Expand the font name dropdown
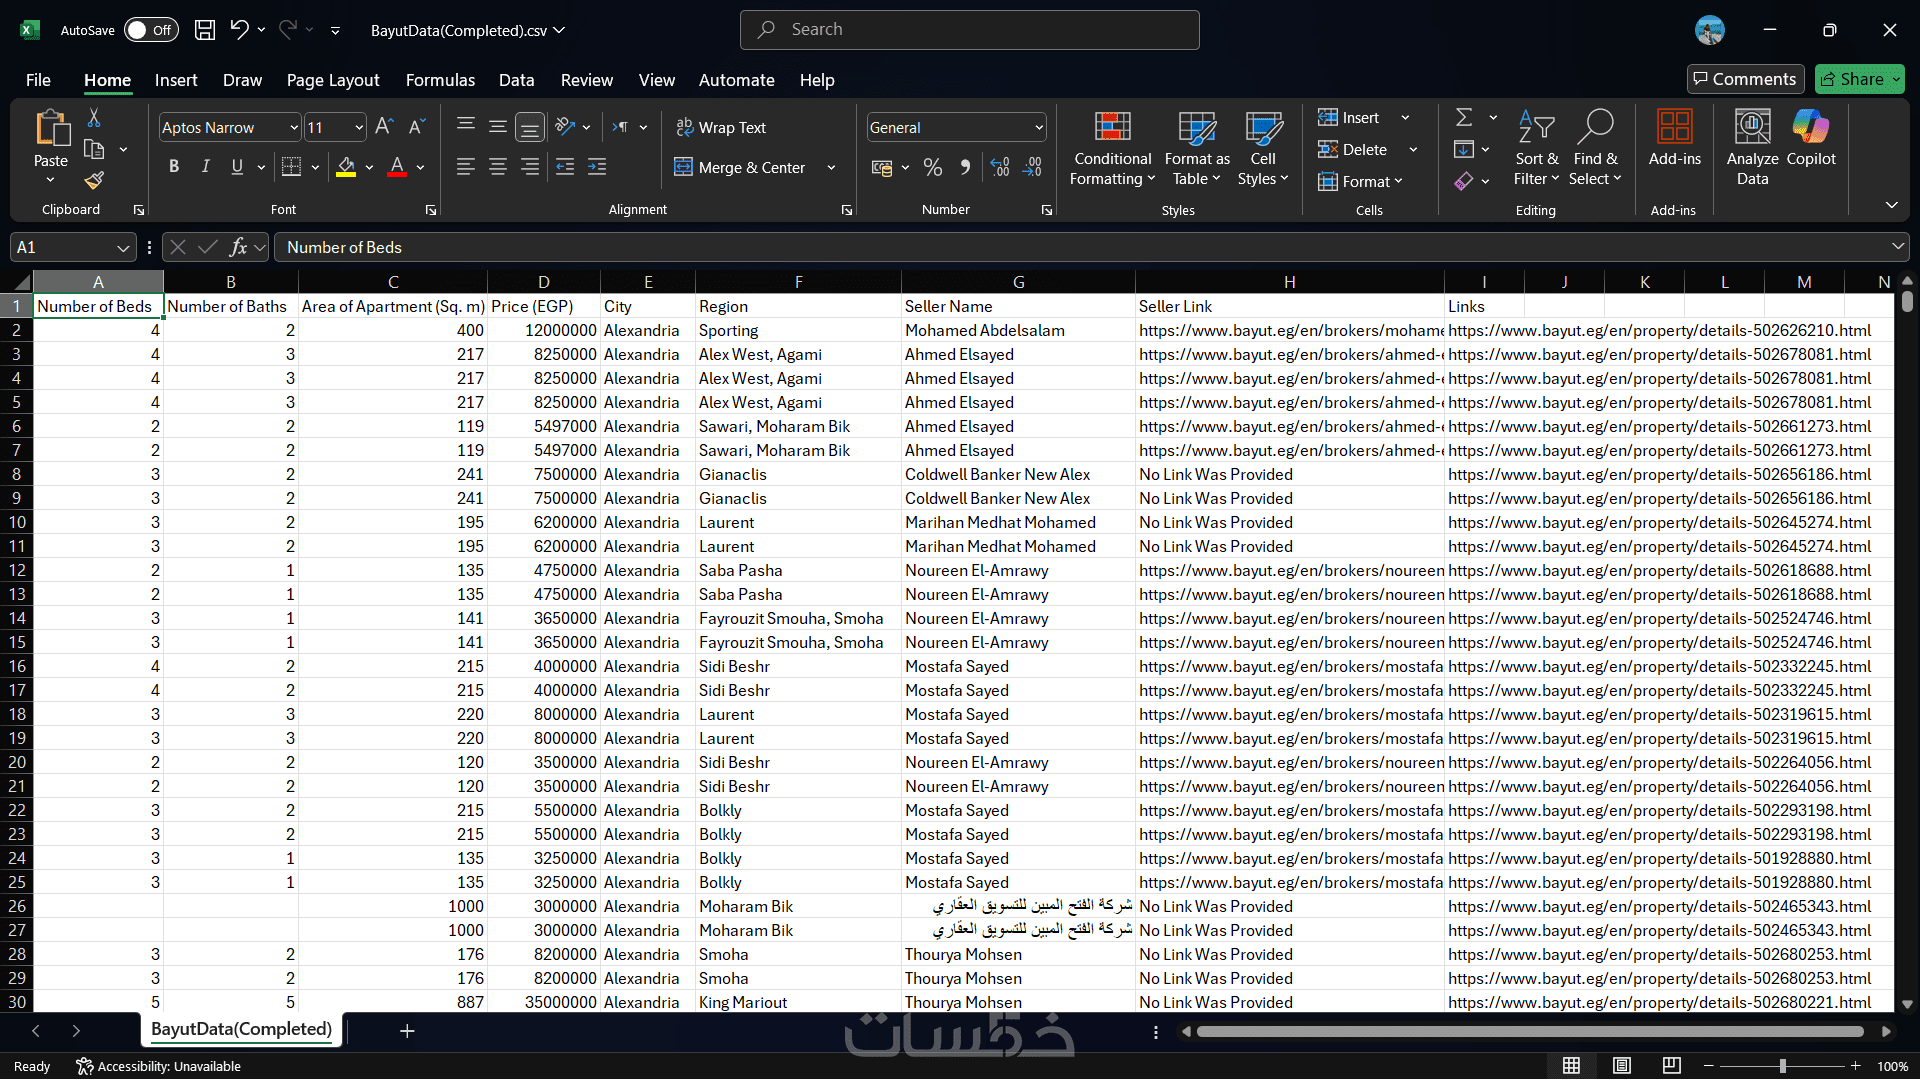1920x1080 pixels. point(294,128)
